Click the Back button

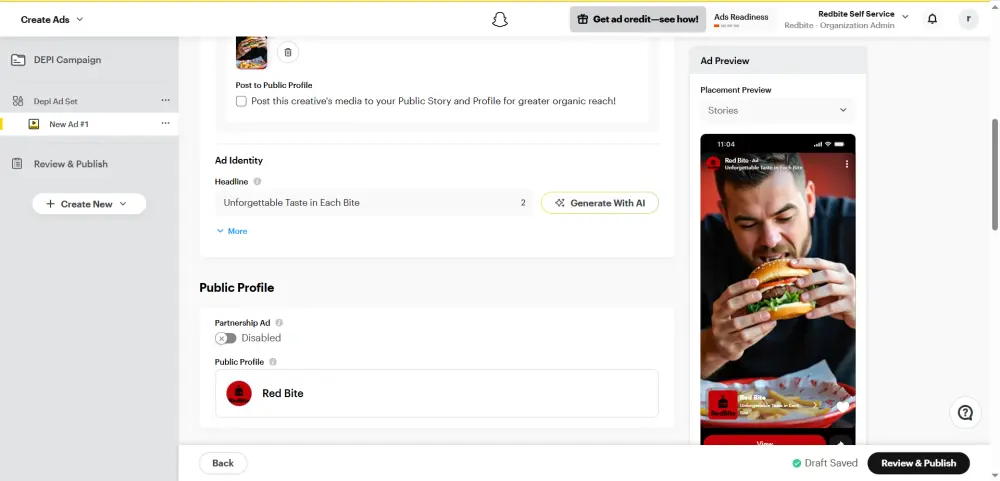223,463
